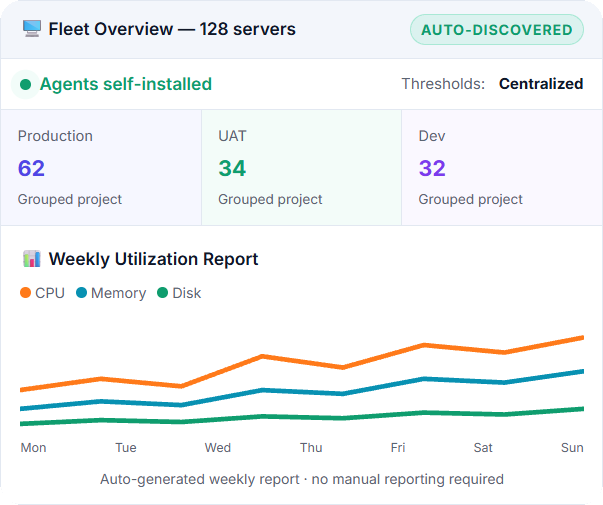Click the 'Dev' label in the third server card

[x=432, y=136]
